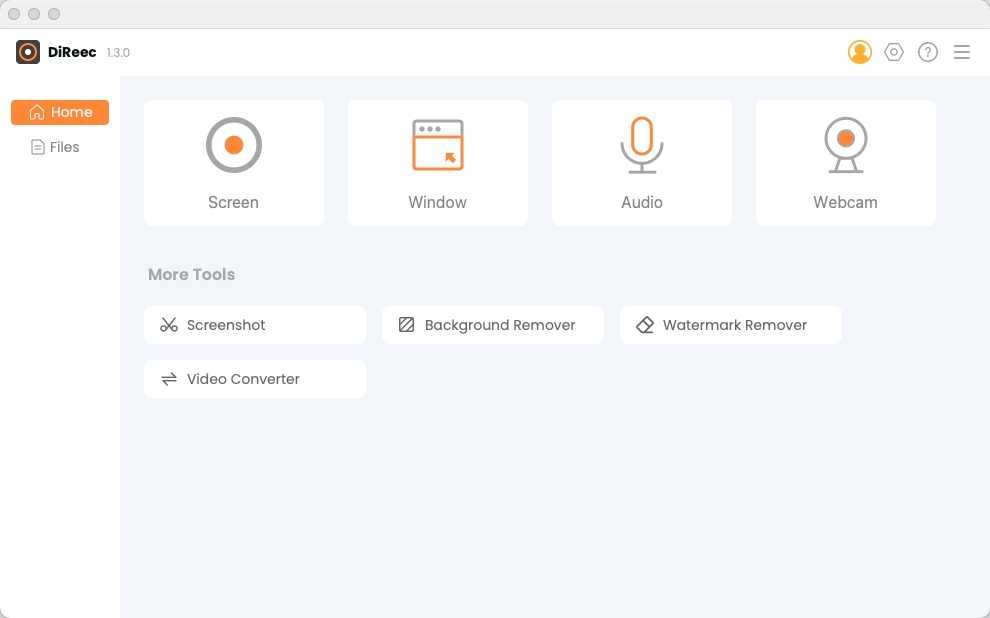
Task: Open the Webcam recorder
Action: pyautogui.click(x=845, y=163)
